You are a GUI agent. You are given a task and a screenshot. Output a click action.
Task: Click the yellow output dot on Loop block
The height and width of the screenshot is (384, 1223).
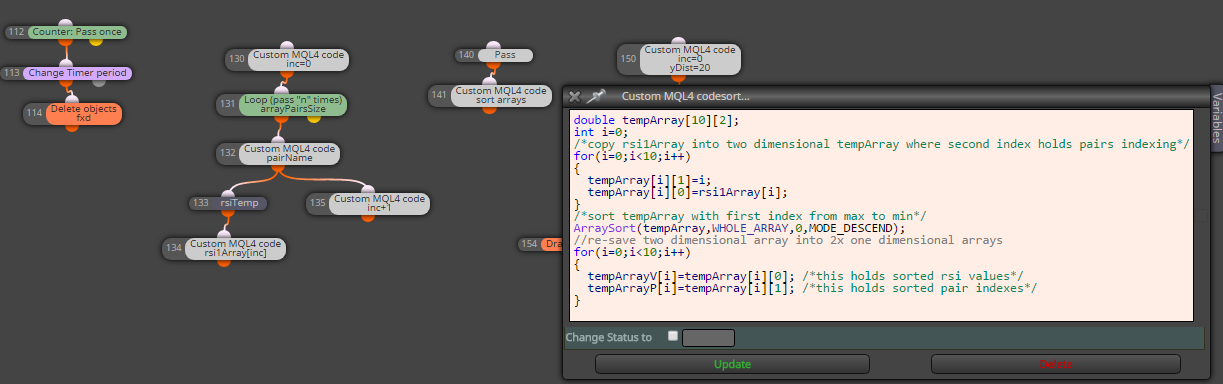coord(314,117)
